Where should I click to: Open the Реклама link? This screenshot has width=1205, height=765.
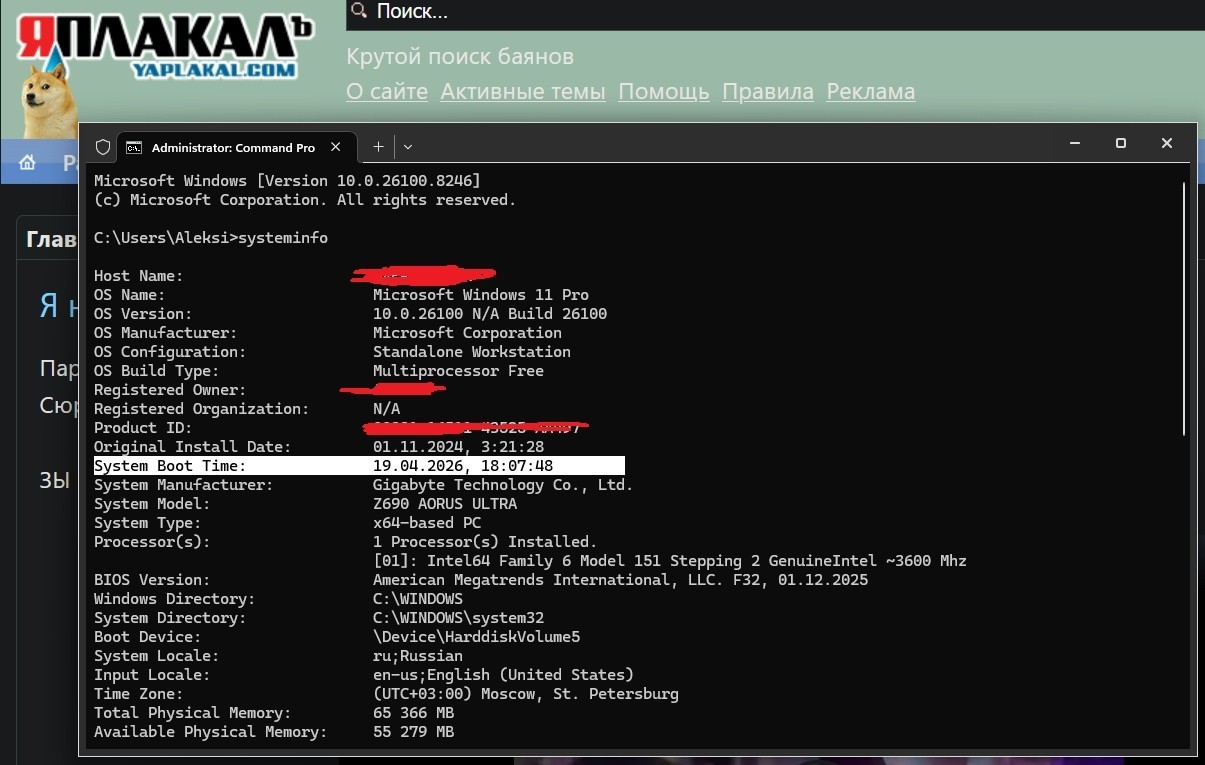coord(870,92)
